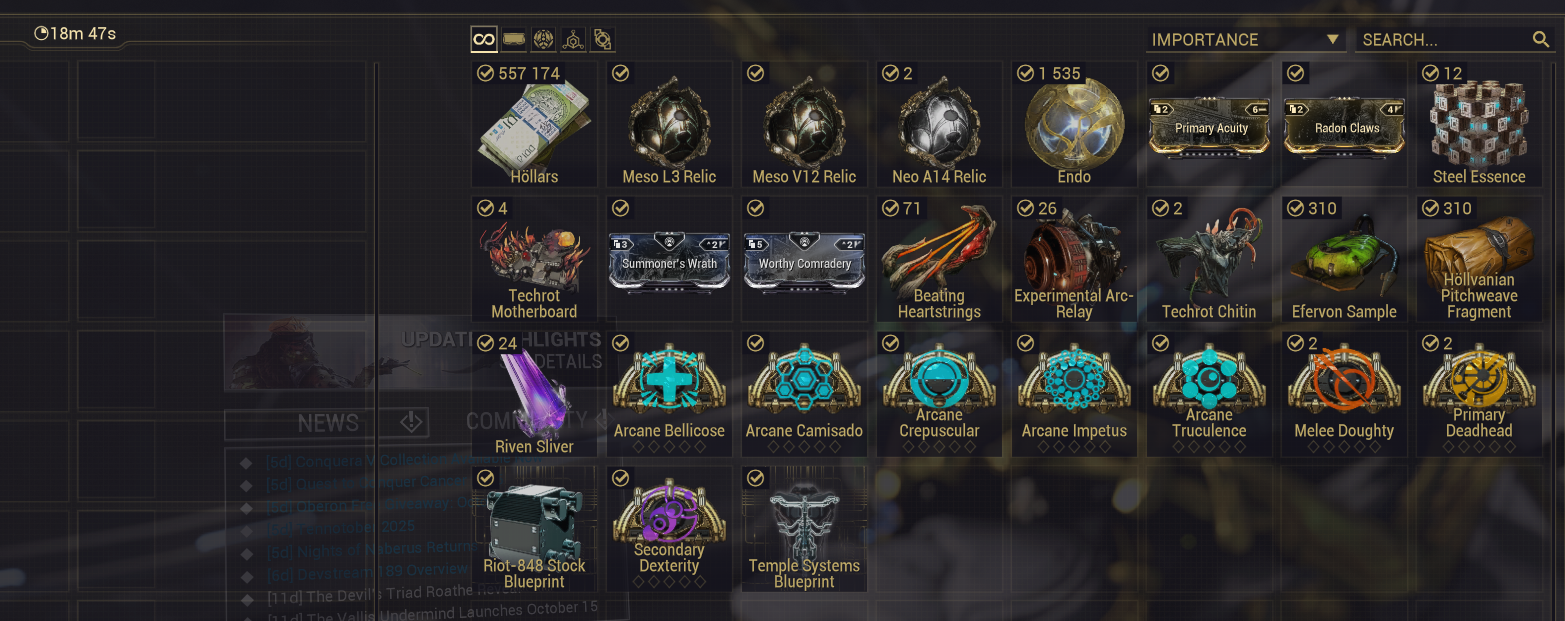1565x621 pixels.
Task: Switch to the Mods filter tab
Action: pos(514,40)
